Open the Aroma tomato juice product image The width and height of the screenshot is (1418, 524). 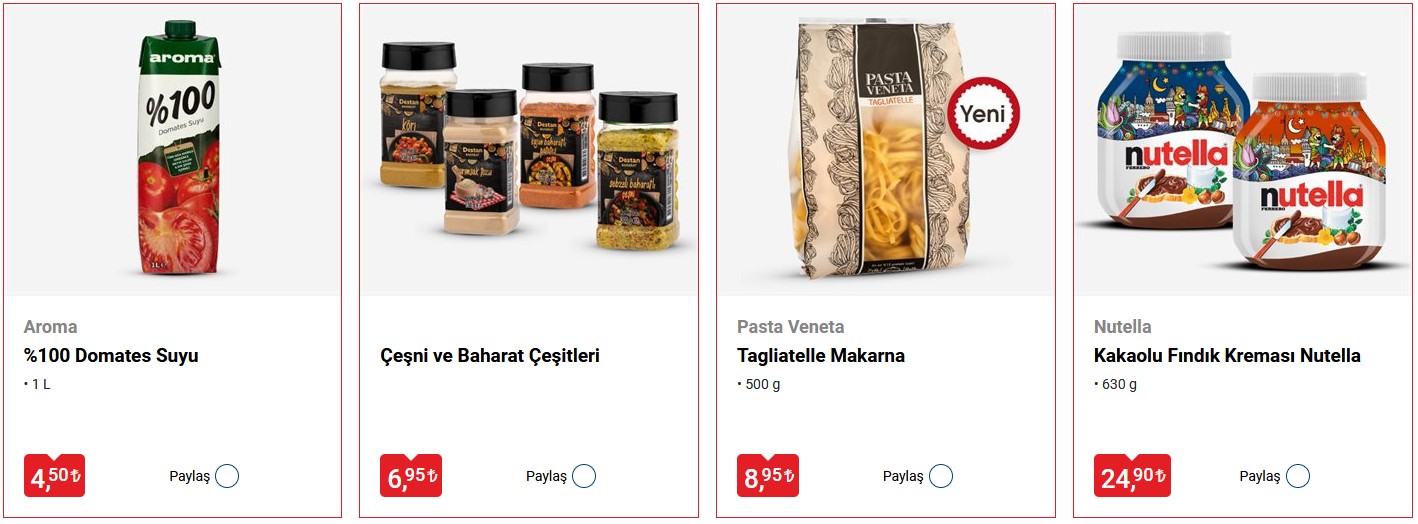tap(178, 150)
